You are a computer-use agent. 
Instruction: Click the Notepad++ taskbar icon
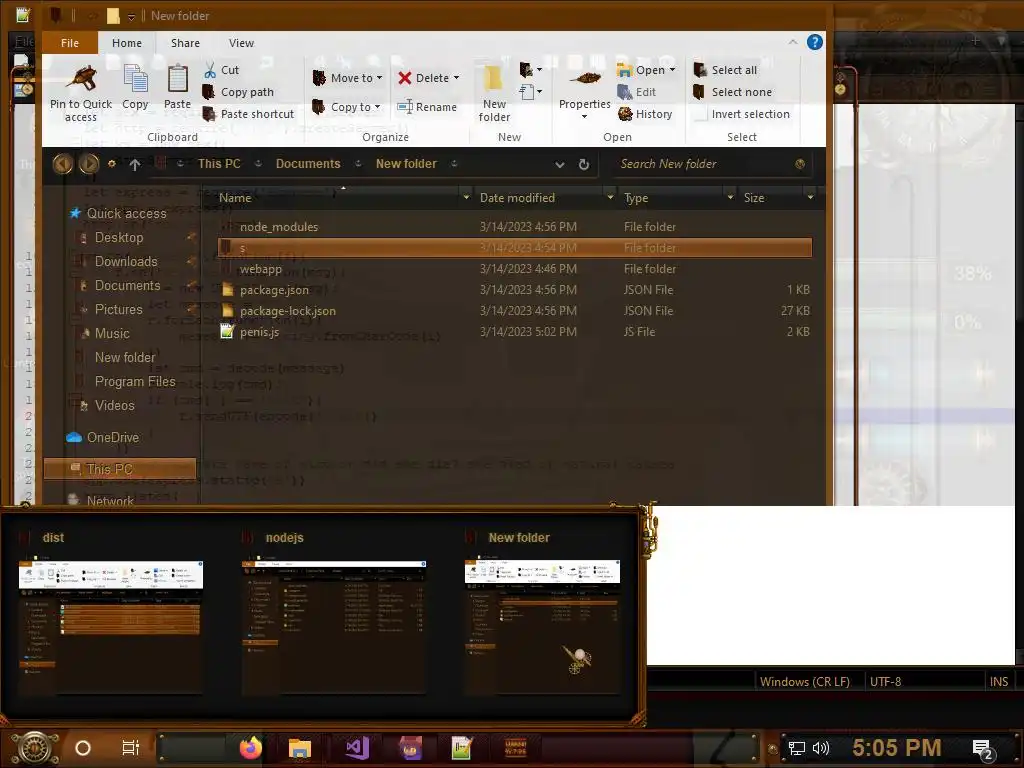pyautogui.click(x=462, y=748)
